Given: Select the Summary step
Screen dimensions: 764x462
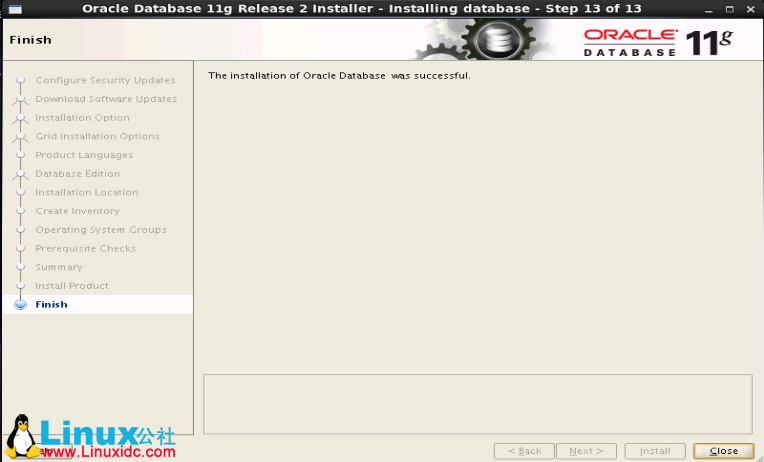Looking at the screenshot, I should pyautogui.click(x=58, y=268).
